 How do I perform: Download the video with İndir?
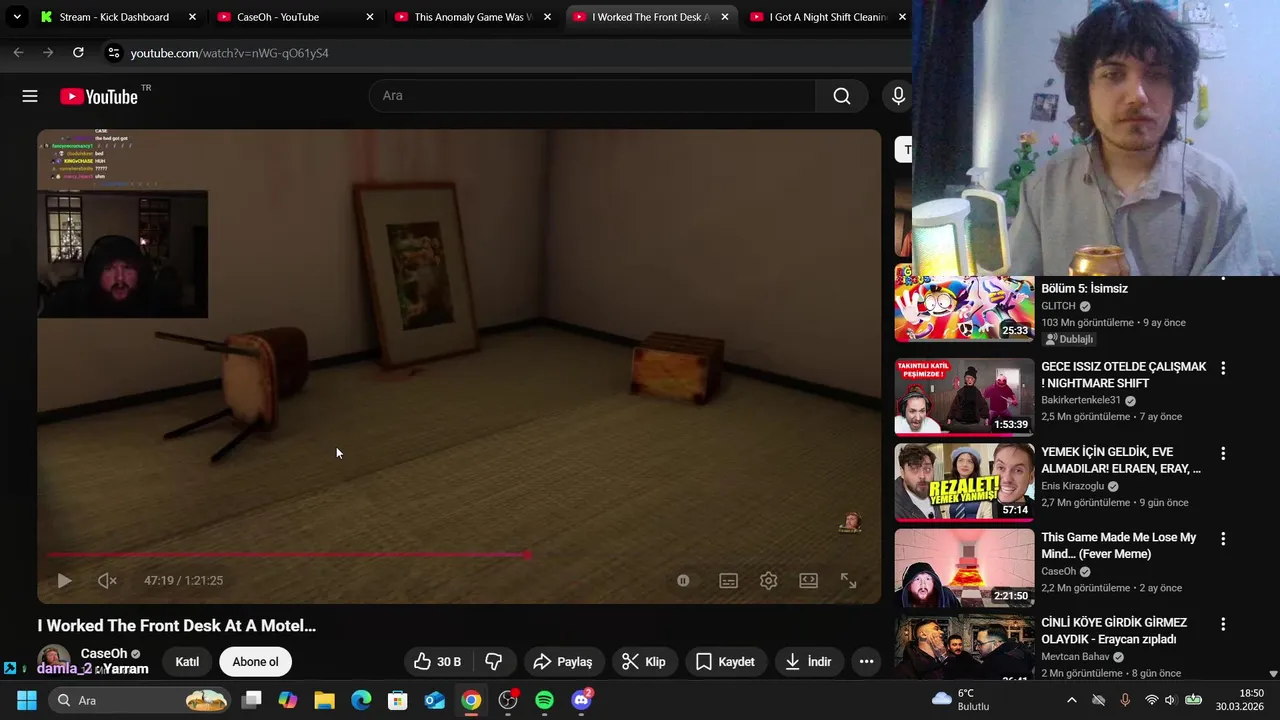point(809,661)
